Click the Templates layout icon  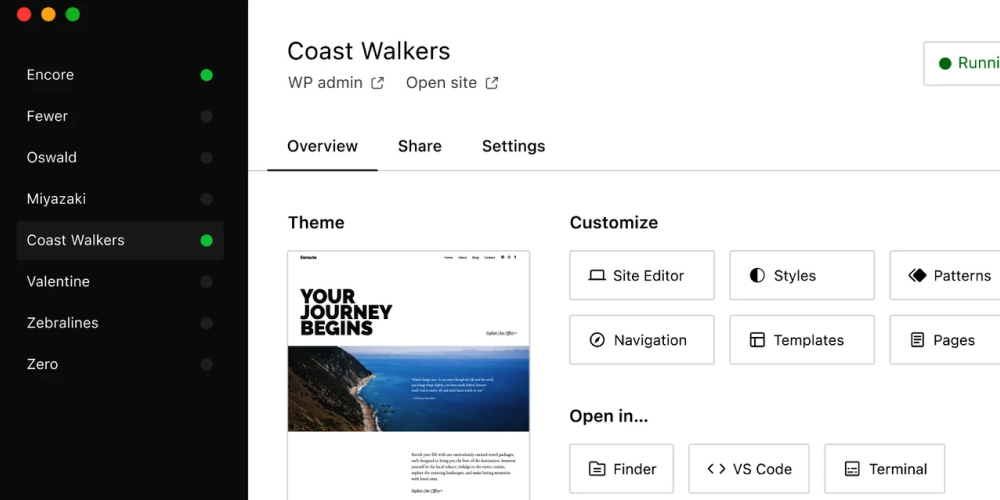[757, 340]
